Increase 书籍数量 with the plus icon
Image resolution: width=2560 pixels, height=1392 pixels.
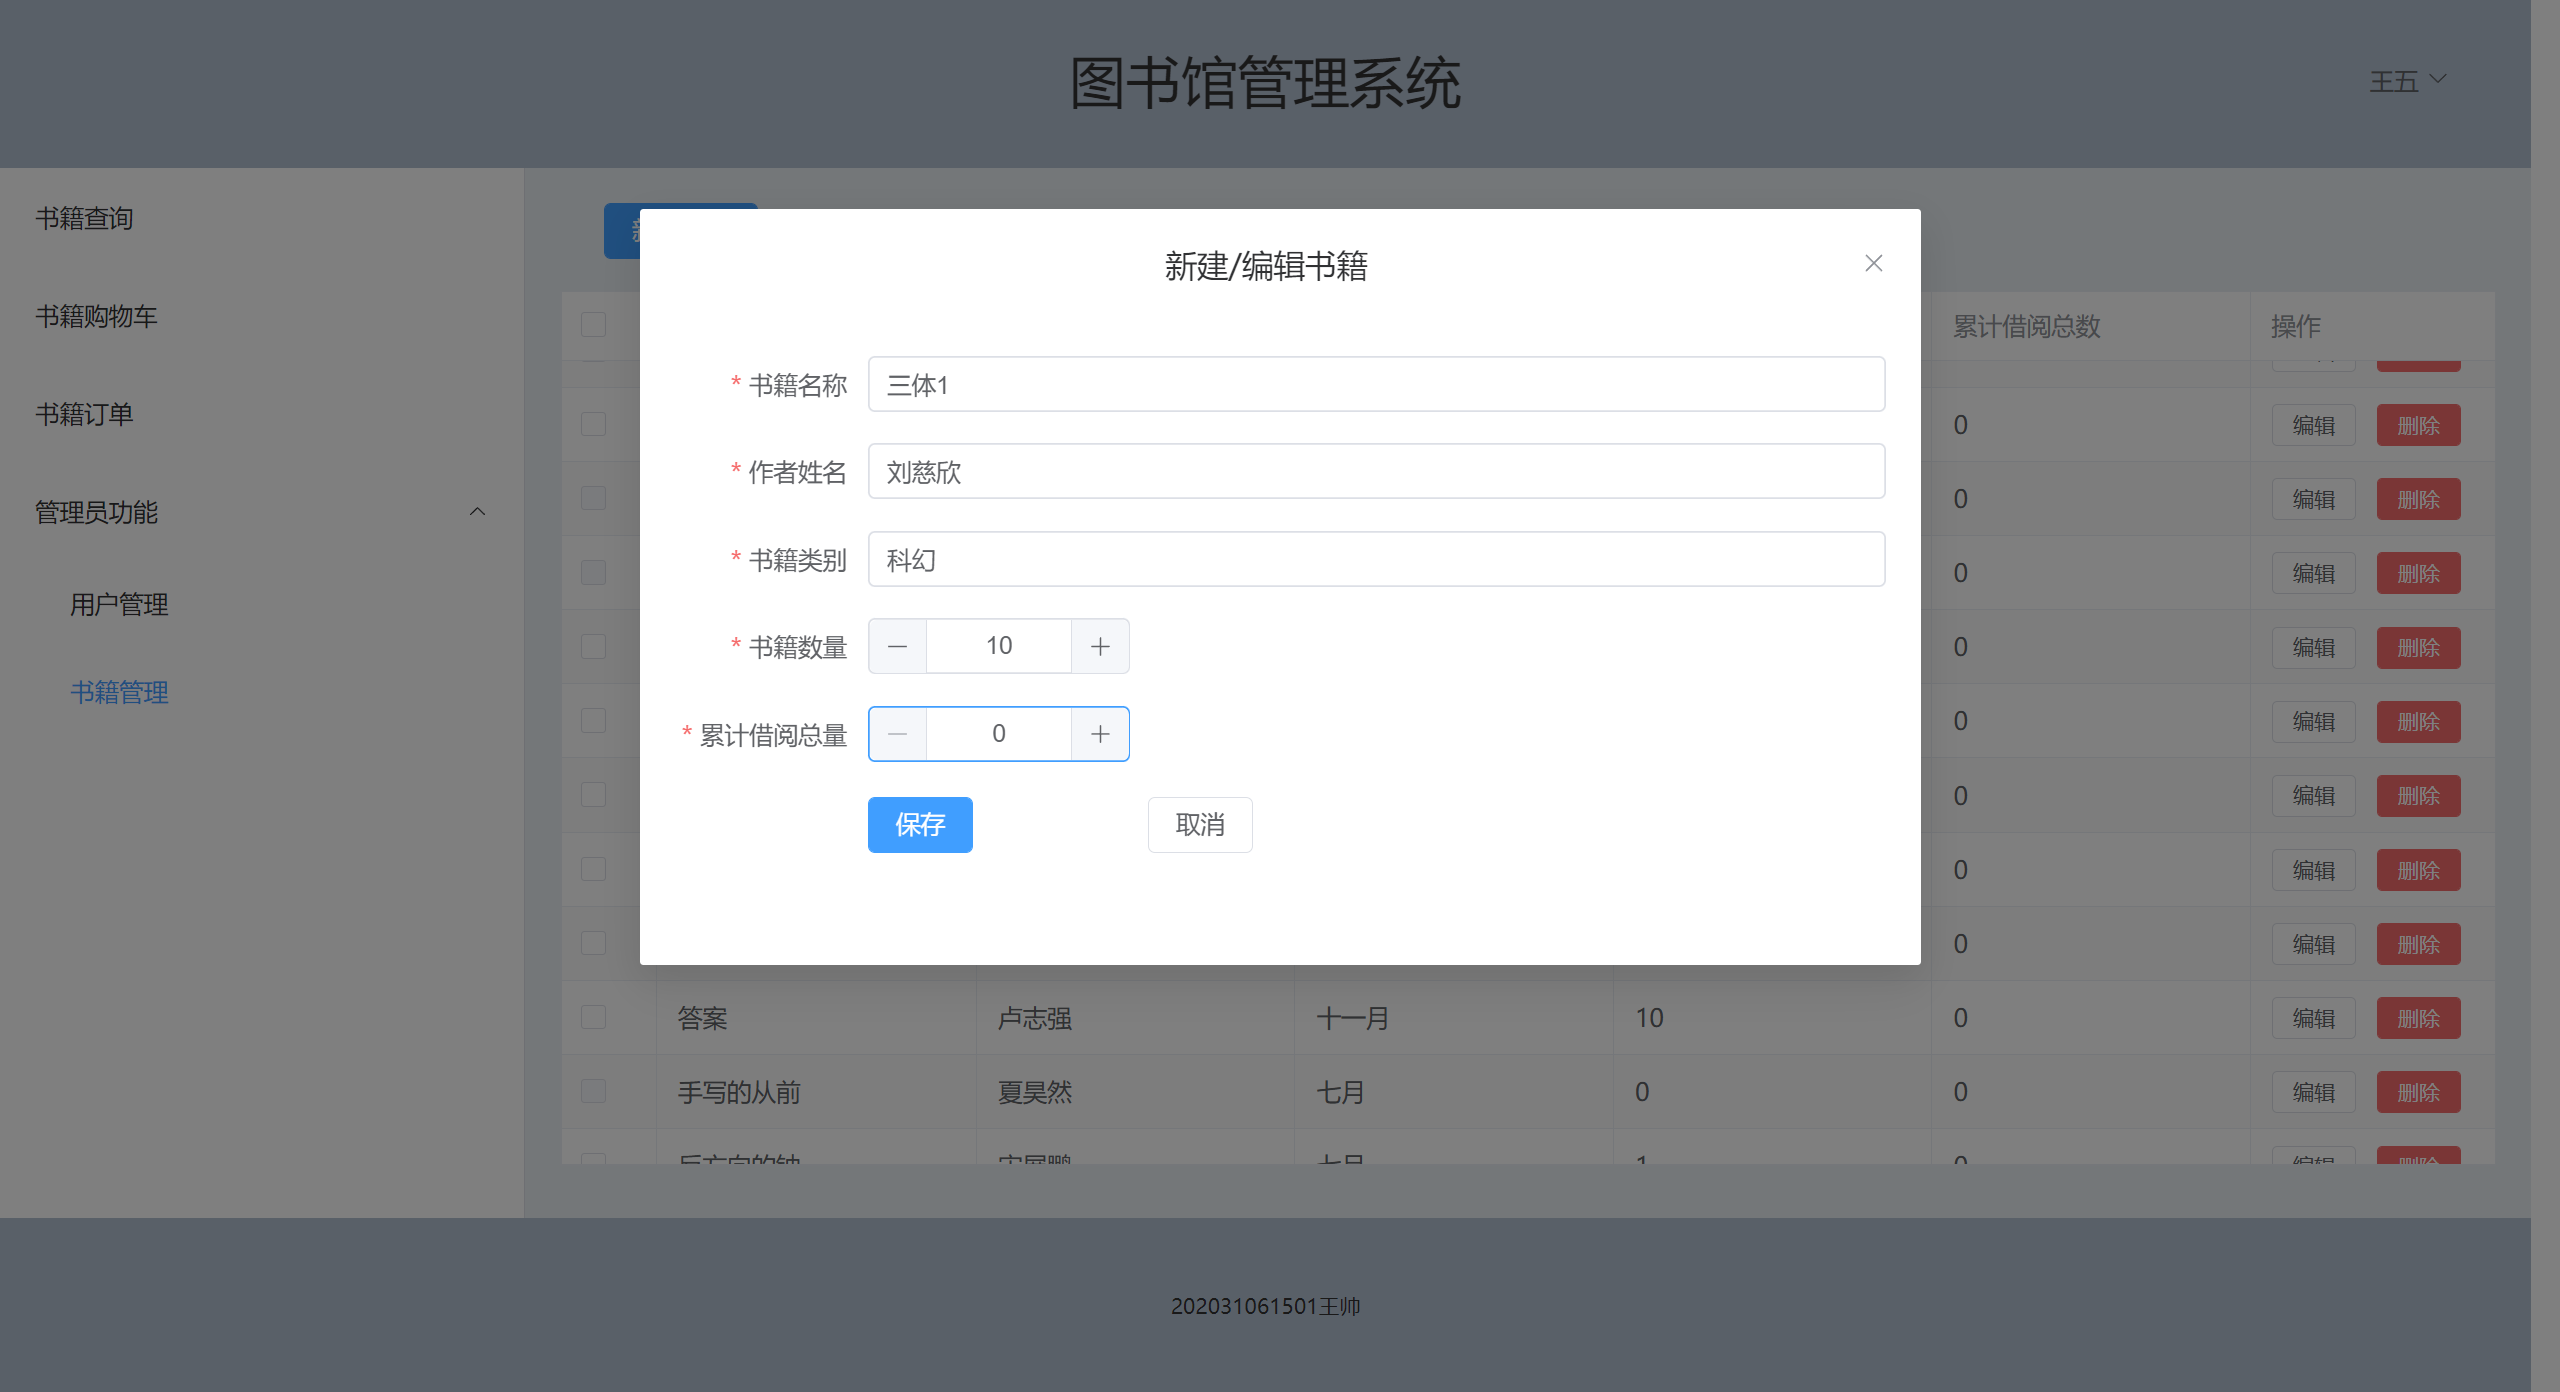tap(1100, 646)
